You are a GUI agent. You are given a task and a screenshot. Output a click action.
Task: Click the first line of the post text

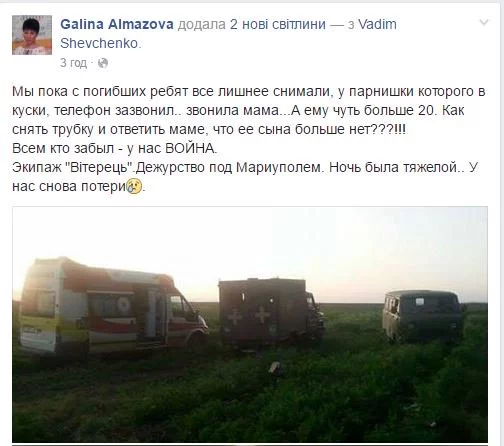[249, 91]
